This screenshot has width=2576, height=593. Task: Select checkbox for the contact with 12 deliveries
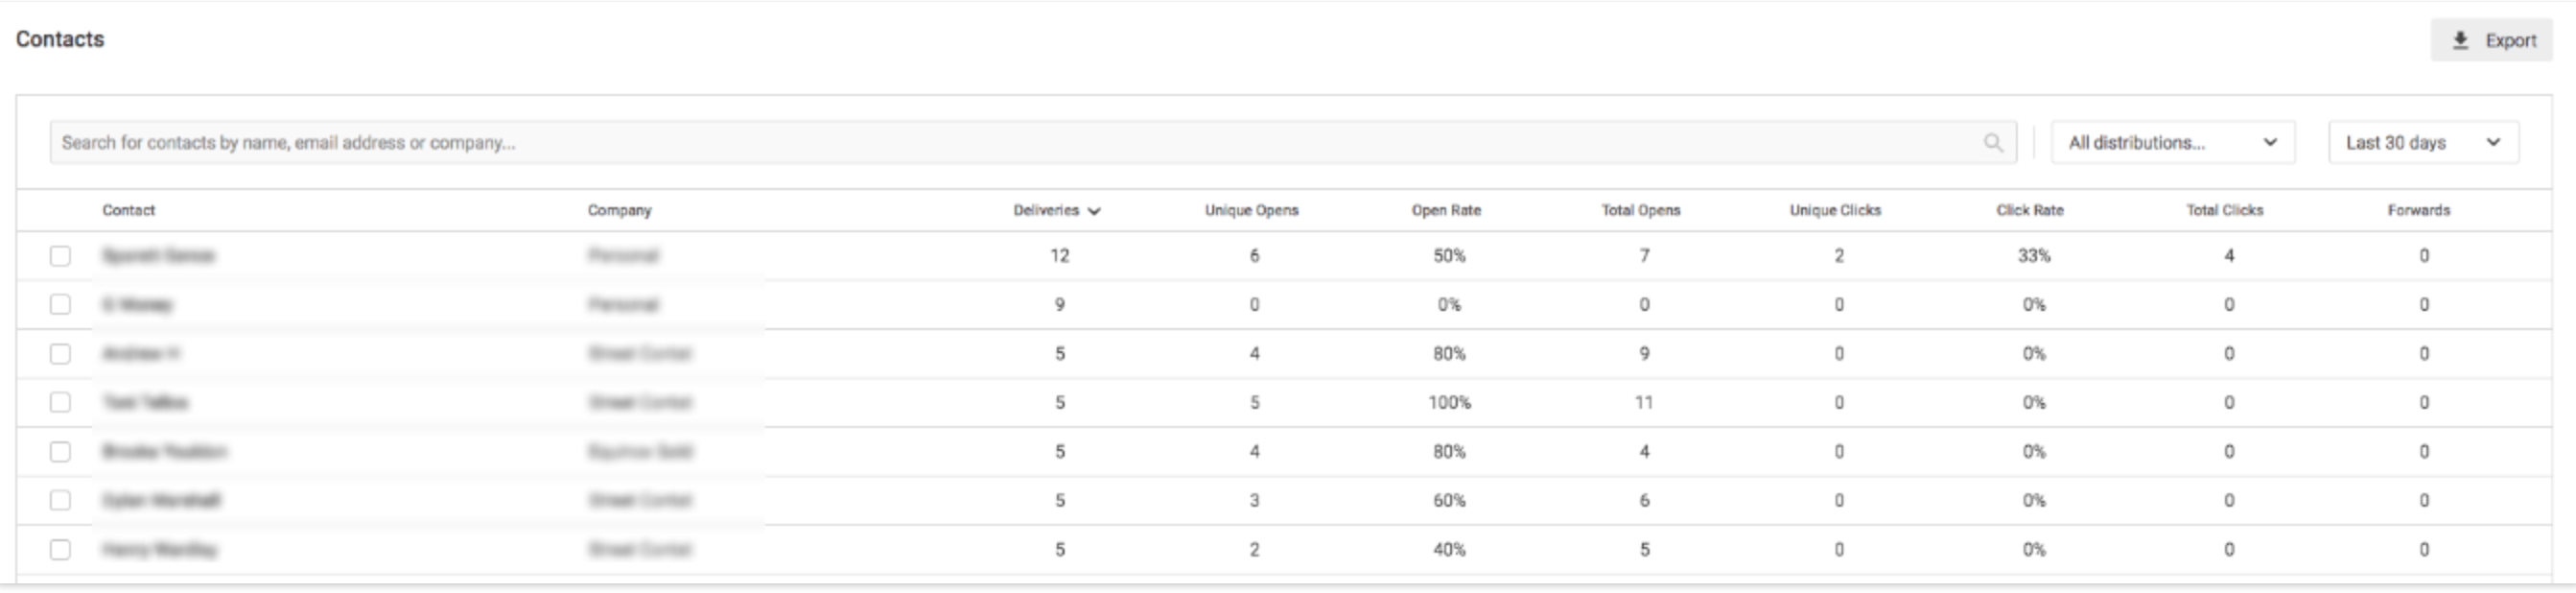click(x=60, y=256)
